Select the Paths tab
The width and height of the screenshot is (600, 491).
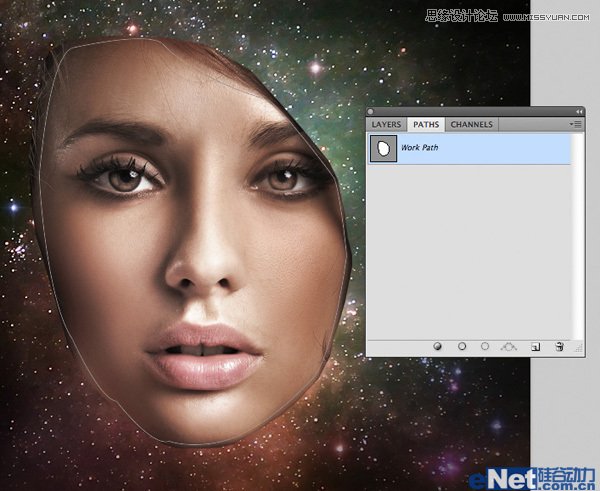point(426,125)
